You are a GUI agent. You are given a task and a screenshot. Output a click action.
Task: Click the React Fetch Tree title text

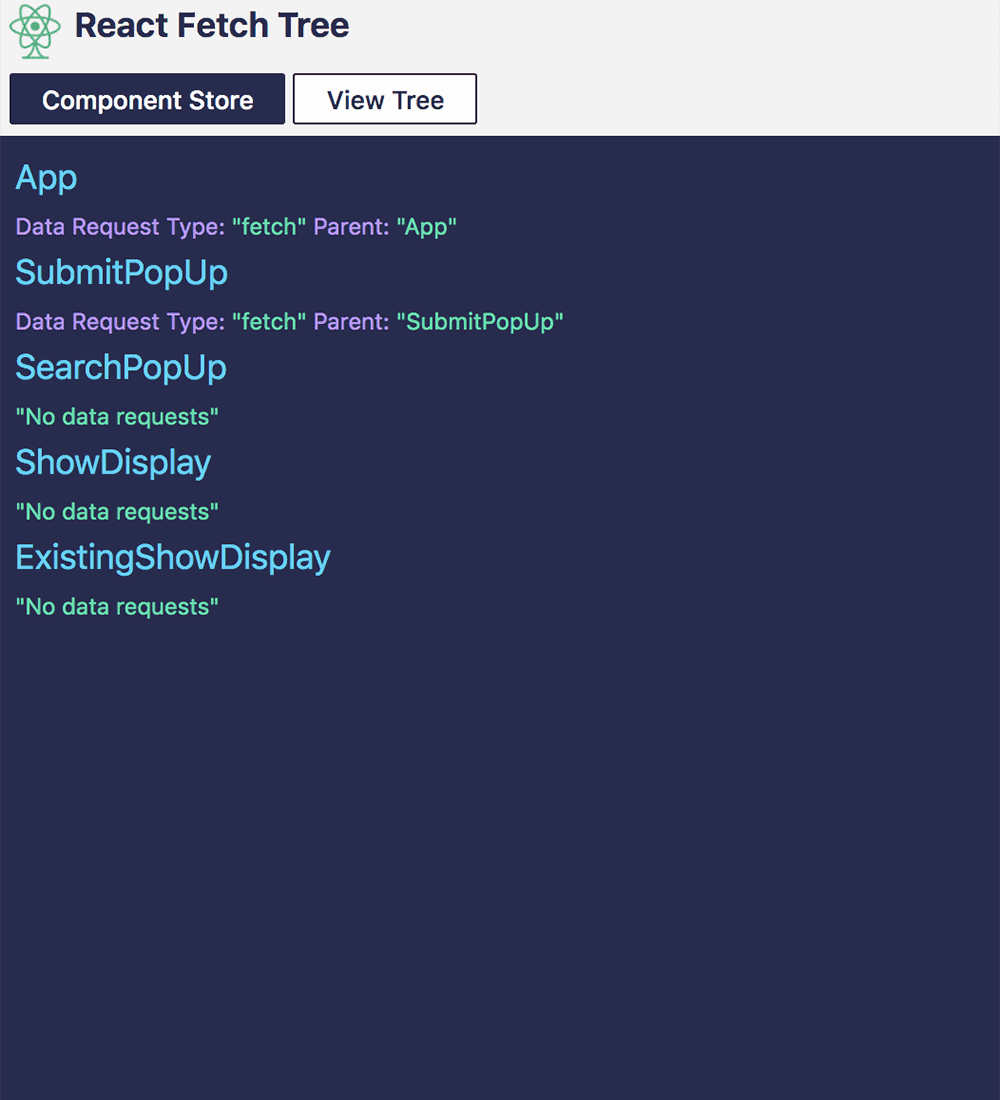211,26
